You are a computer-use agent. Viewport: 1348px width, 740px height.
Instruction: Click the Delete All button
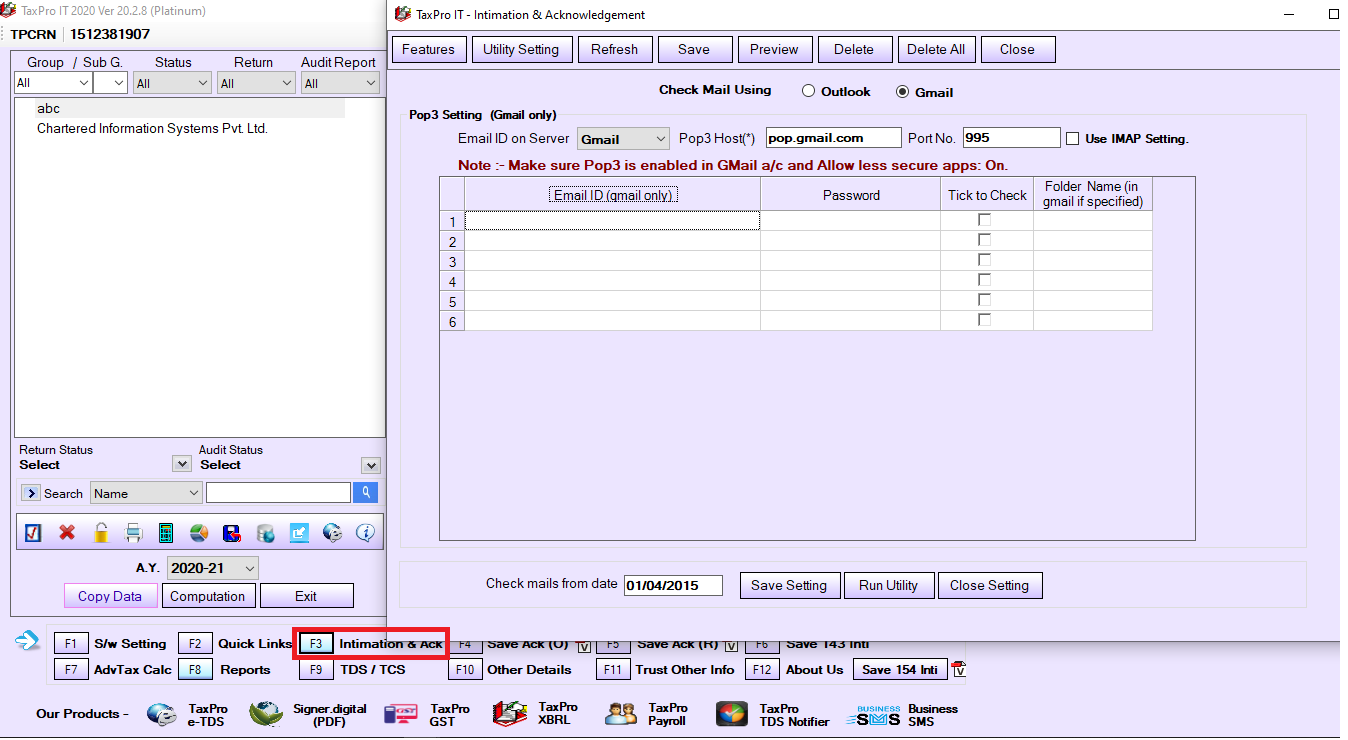936,49
